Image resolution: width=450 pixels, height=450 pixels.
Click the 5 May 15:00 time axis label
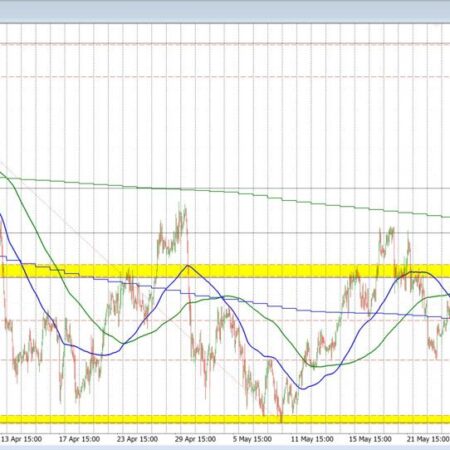pyautogui.click(x=252, y=439)
